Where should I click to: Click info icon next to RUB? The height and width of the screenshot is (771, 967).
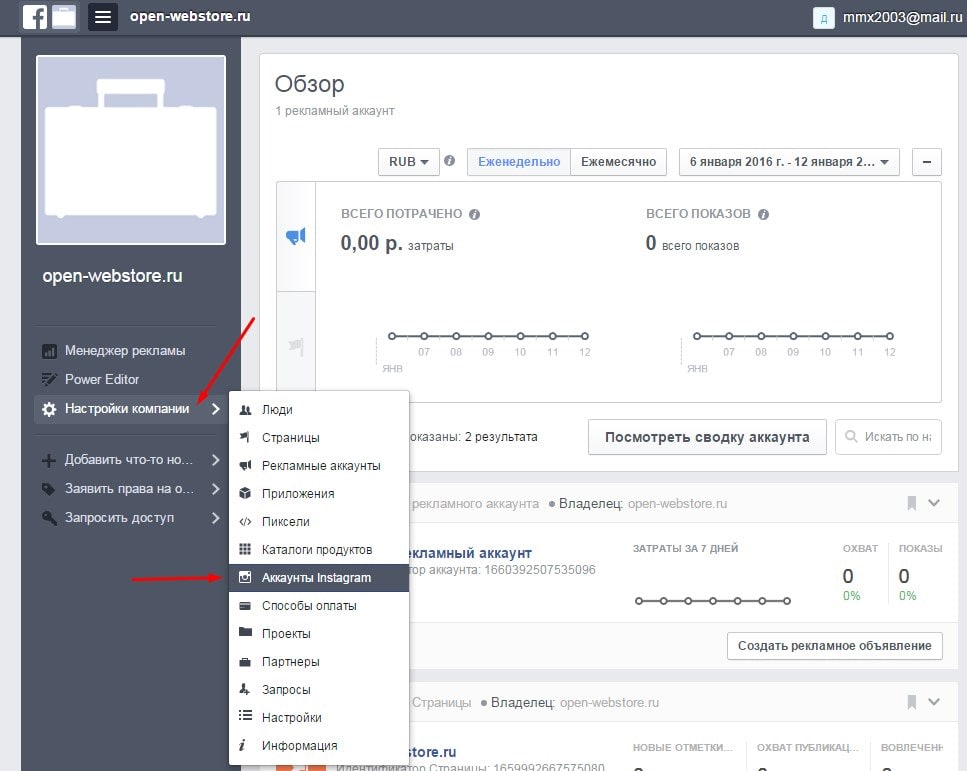(x=450, y=160)
